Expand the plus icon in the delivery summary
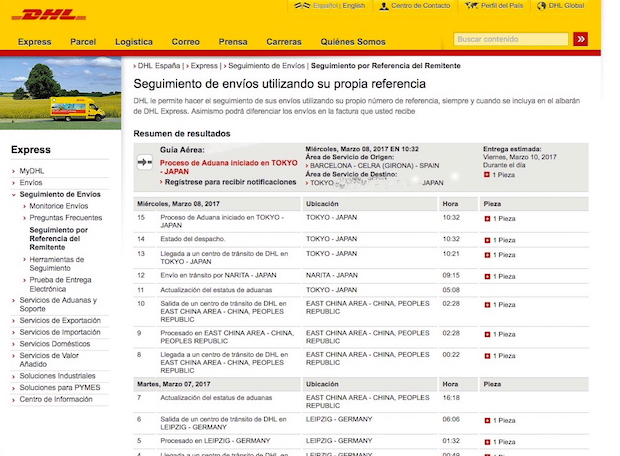 pyautogui.click(x=486, y=174)
